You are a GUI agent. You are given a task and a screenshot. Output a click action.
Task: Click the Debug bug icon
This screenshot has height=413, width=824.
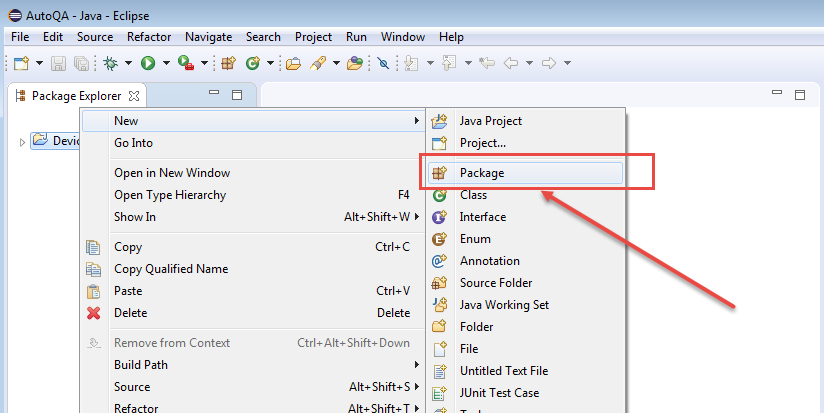coord(110,63)
